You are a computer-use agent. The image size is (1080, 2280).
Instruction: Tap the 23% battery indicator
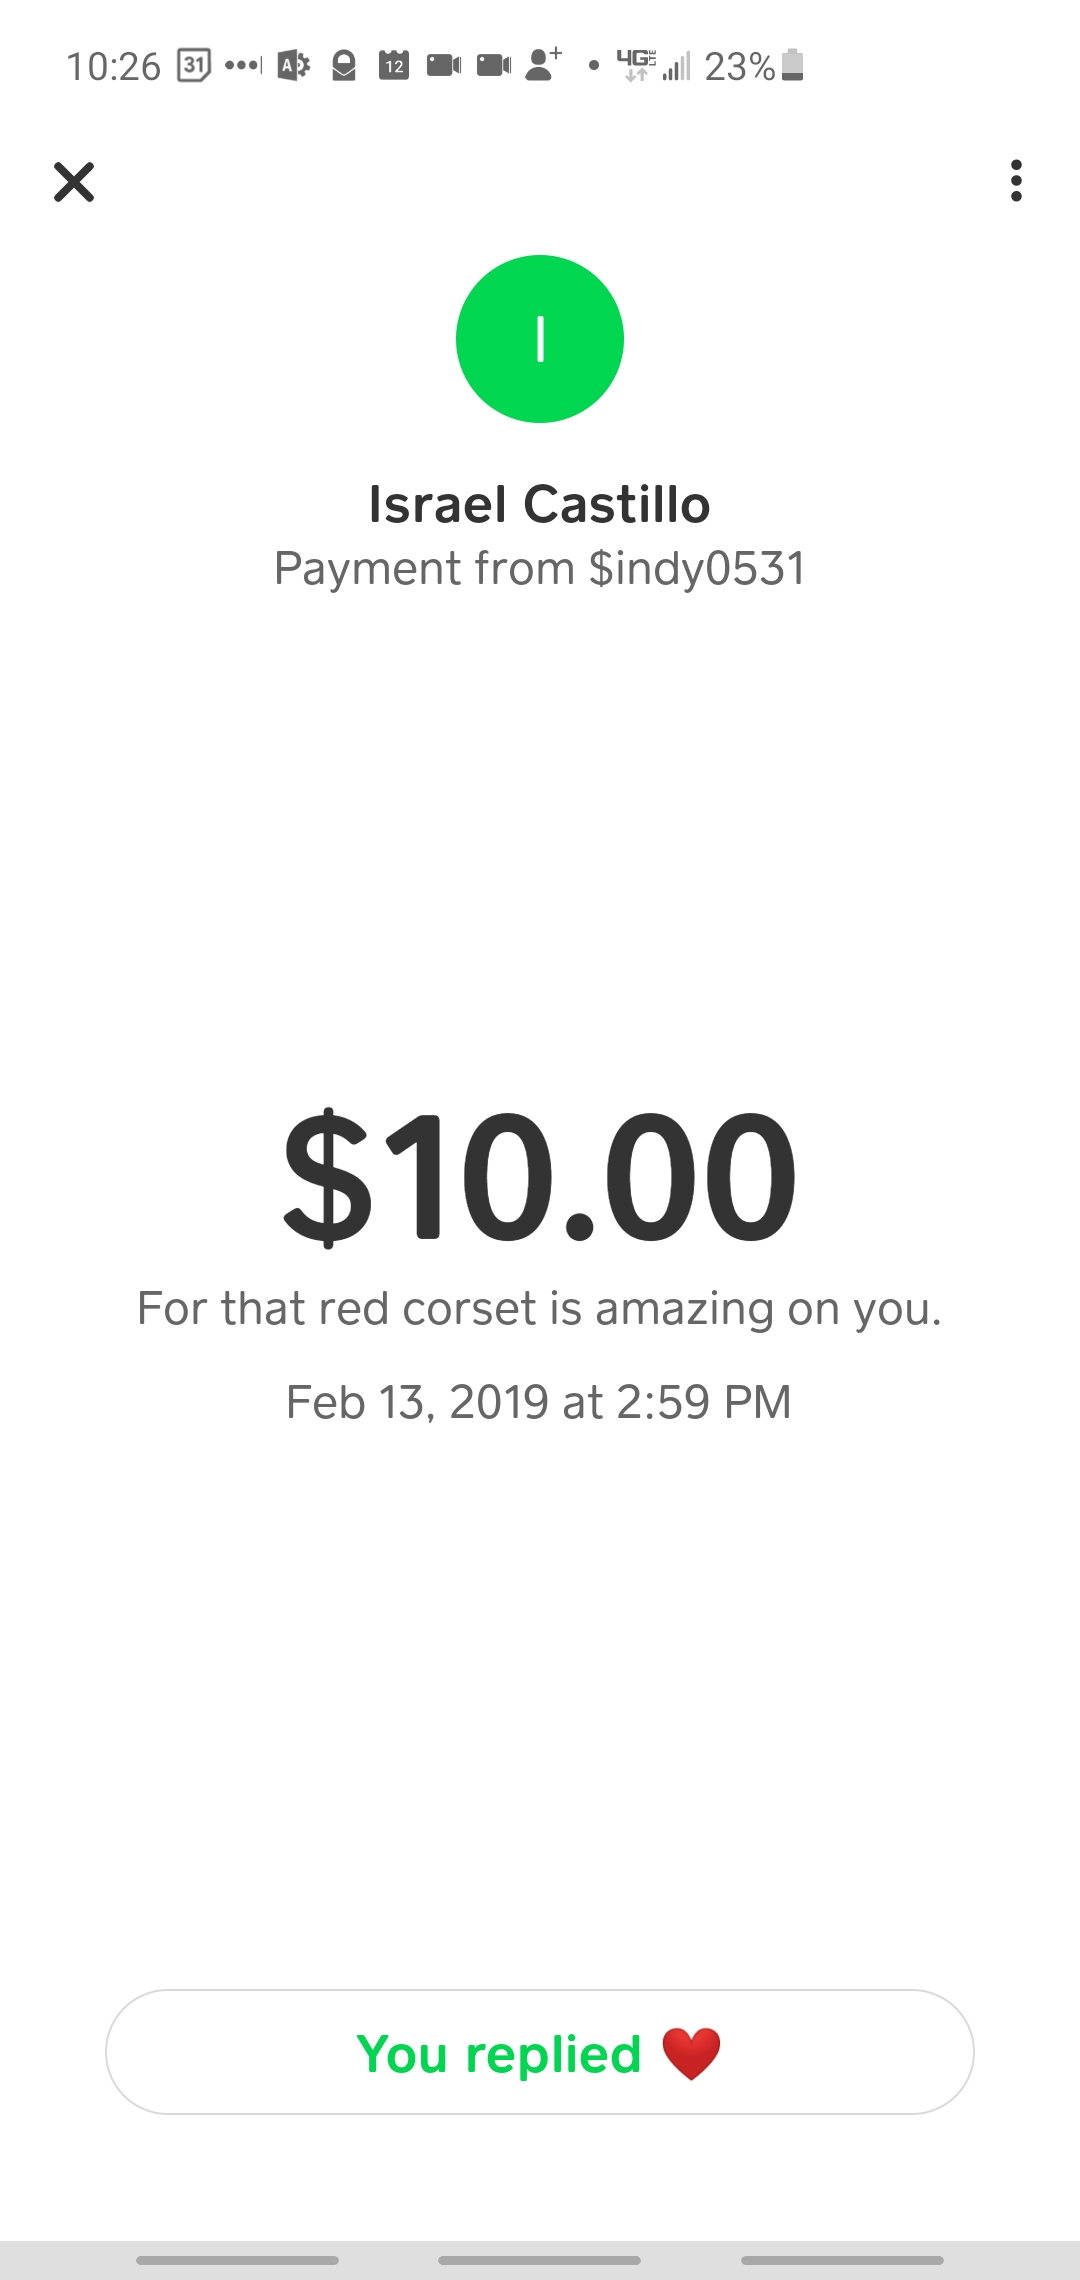(754, 66)
